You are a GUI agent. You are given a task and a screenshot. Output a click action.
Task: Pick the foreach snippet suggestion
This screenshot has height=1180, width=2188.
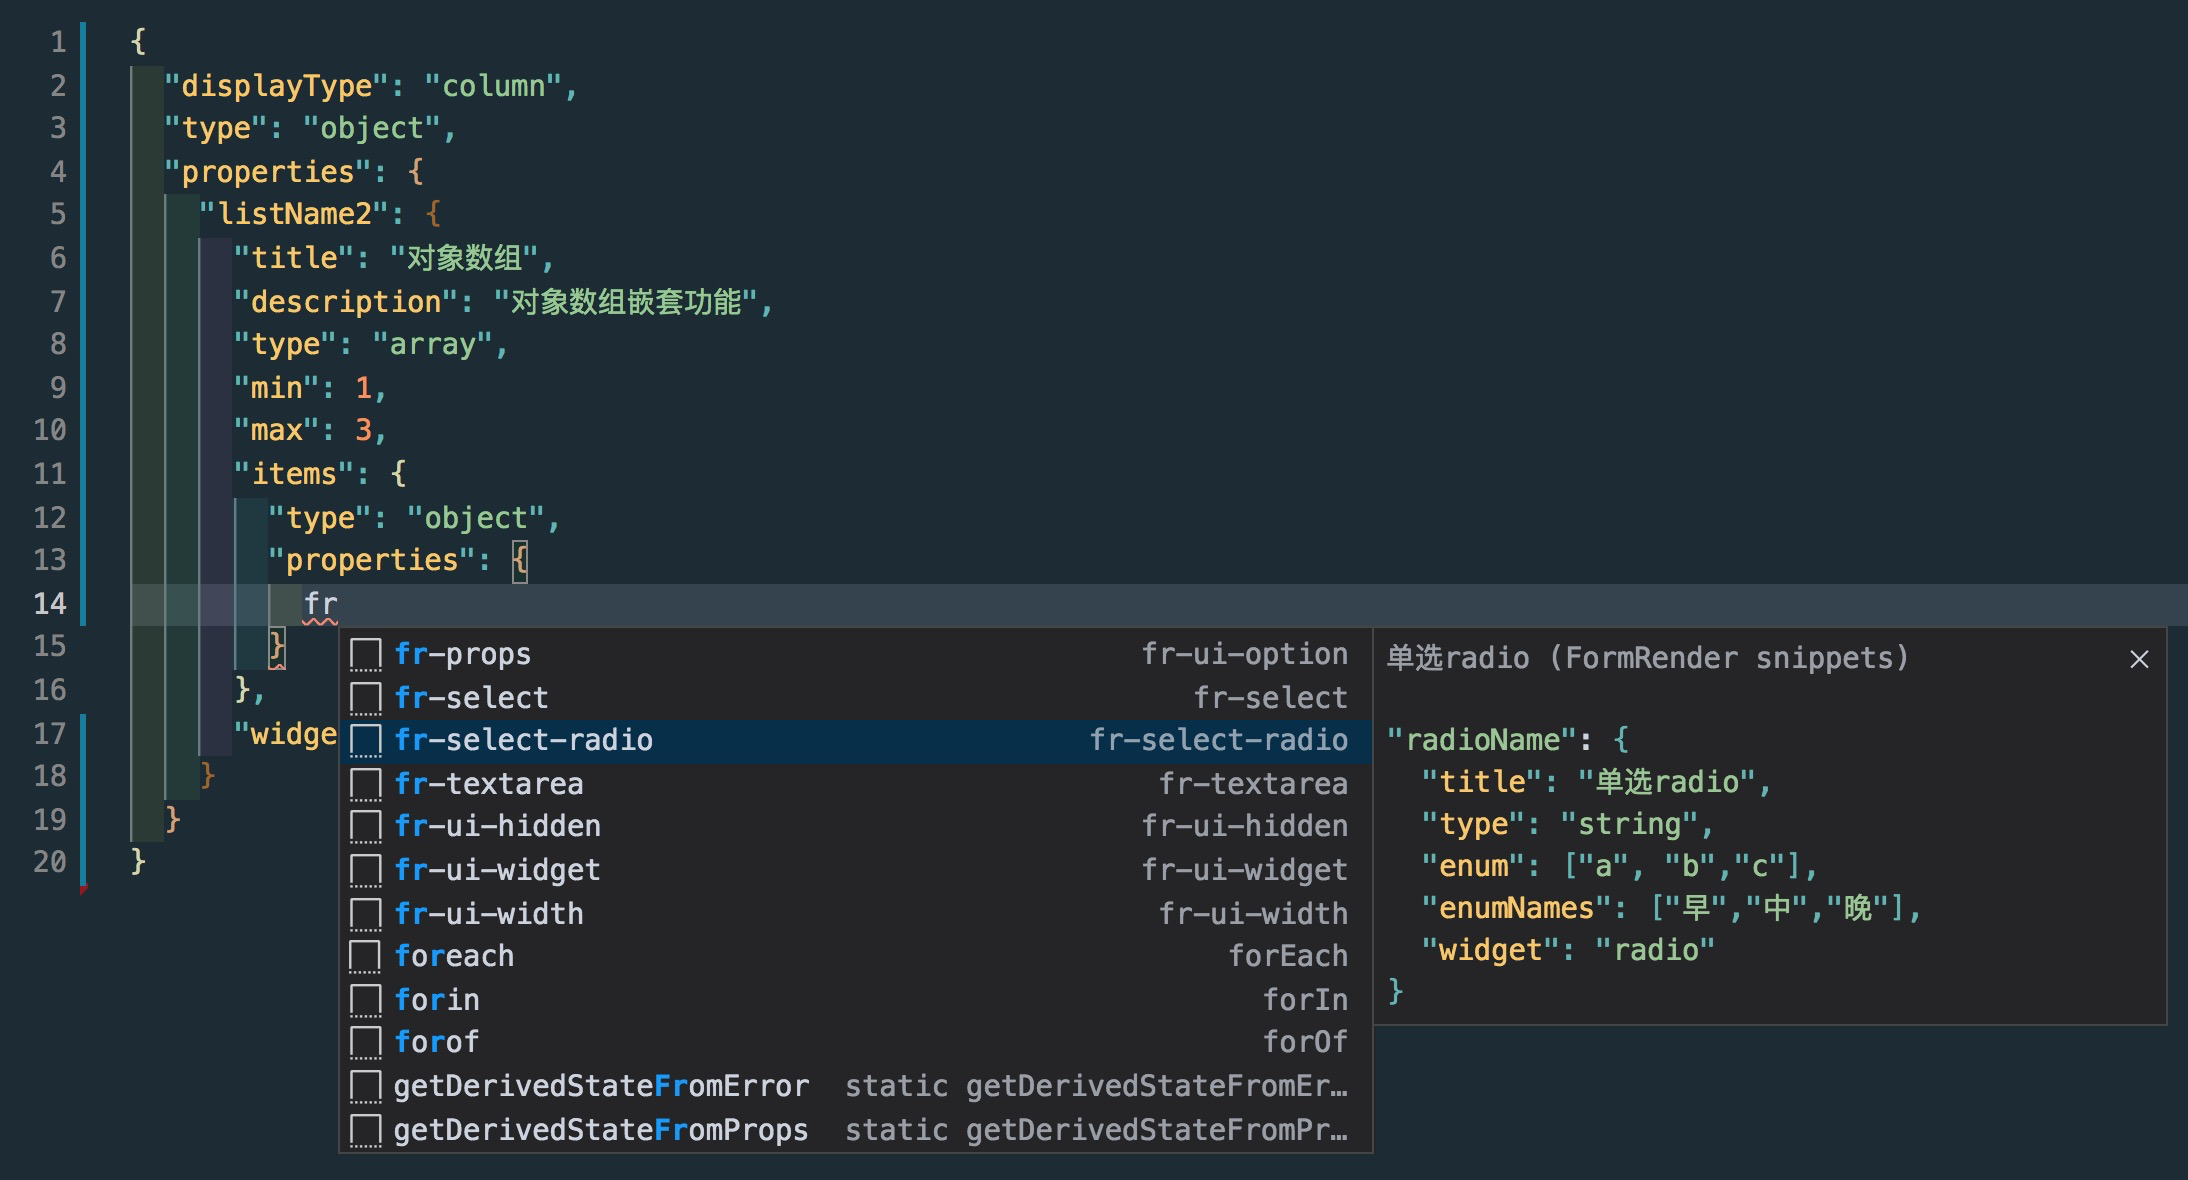pos(454,957)
